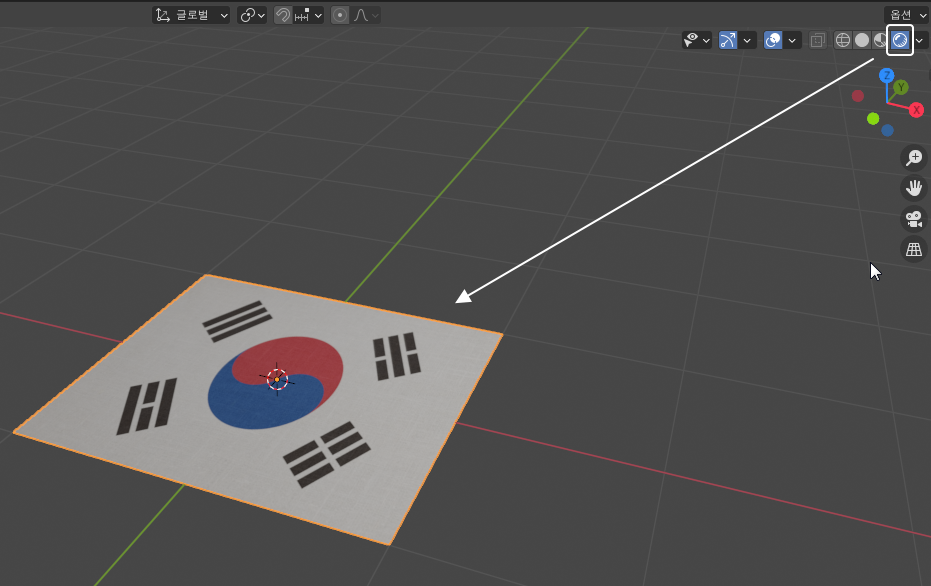
Task: Toggle proportional editing
Action: tap(340, 15)
